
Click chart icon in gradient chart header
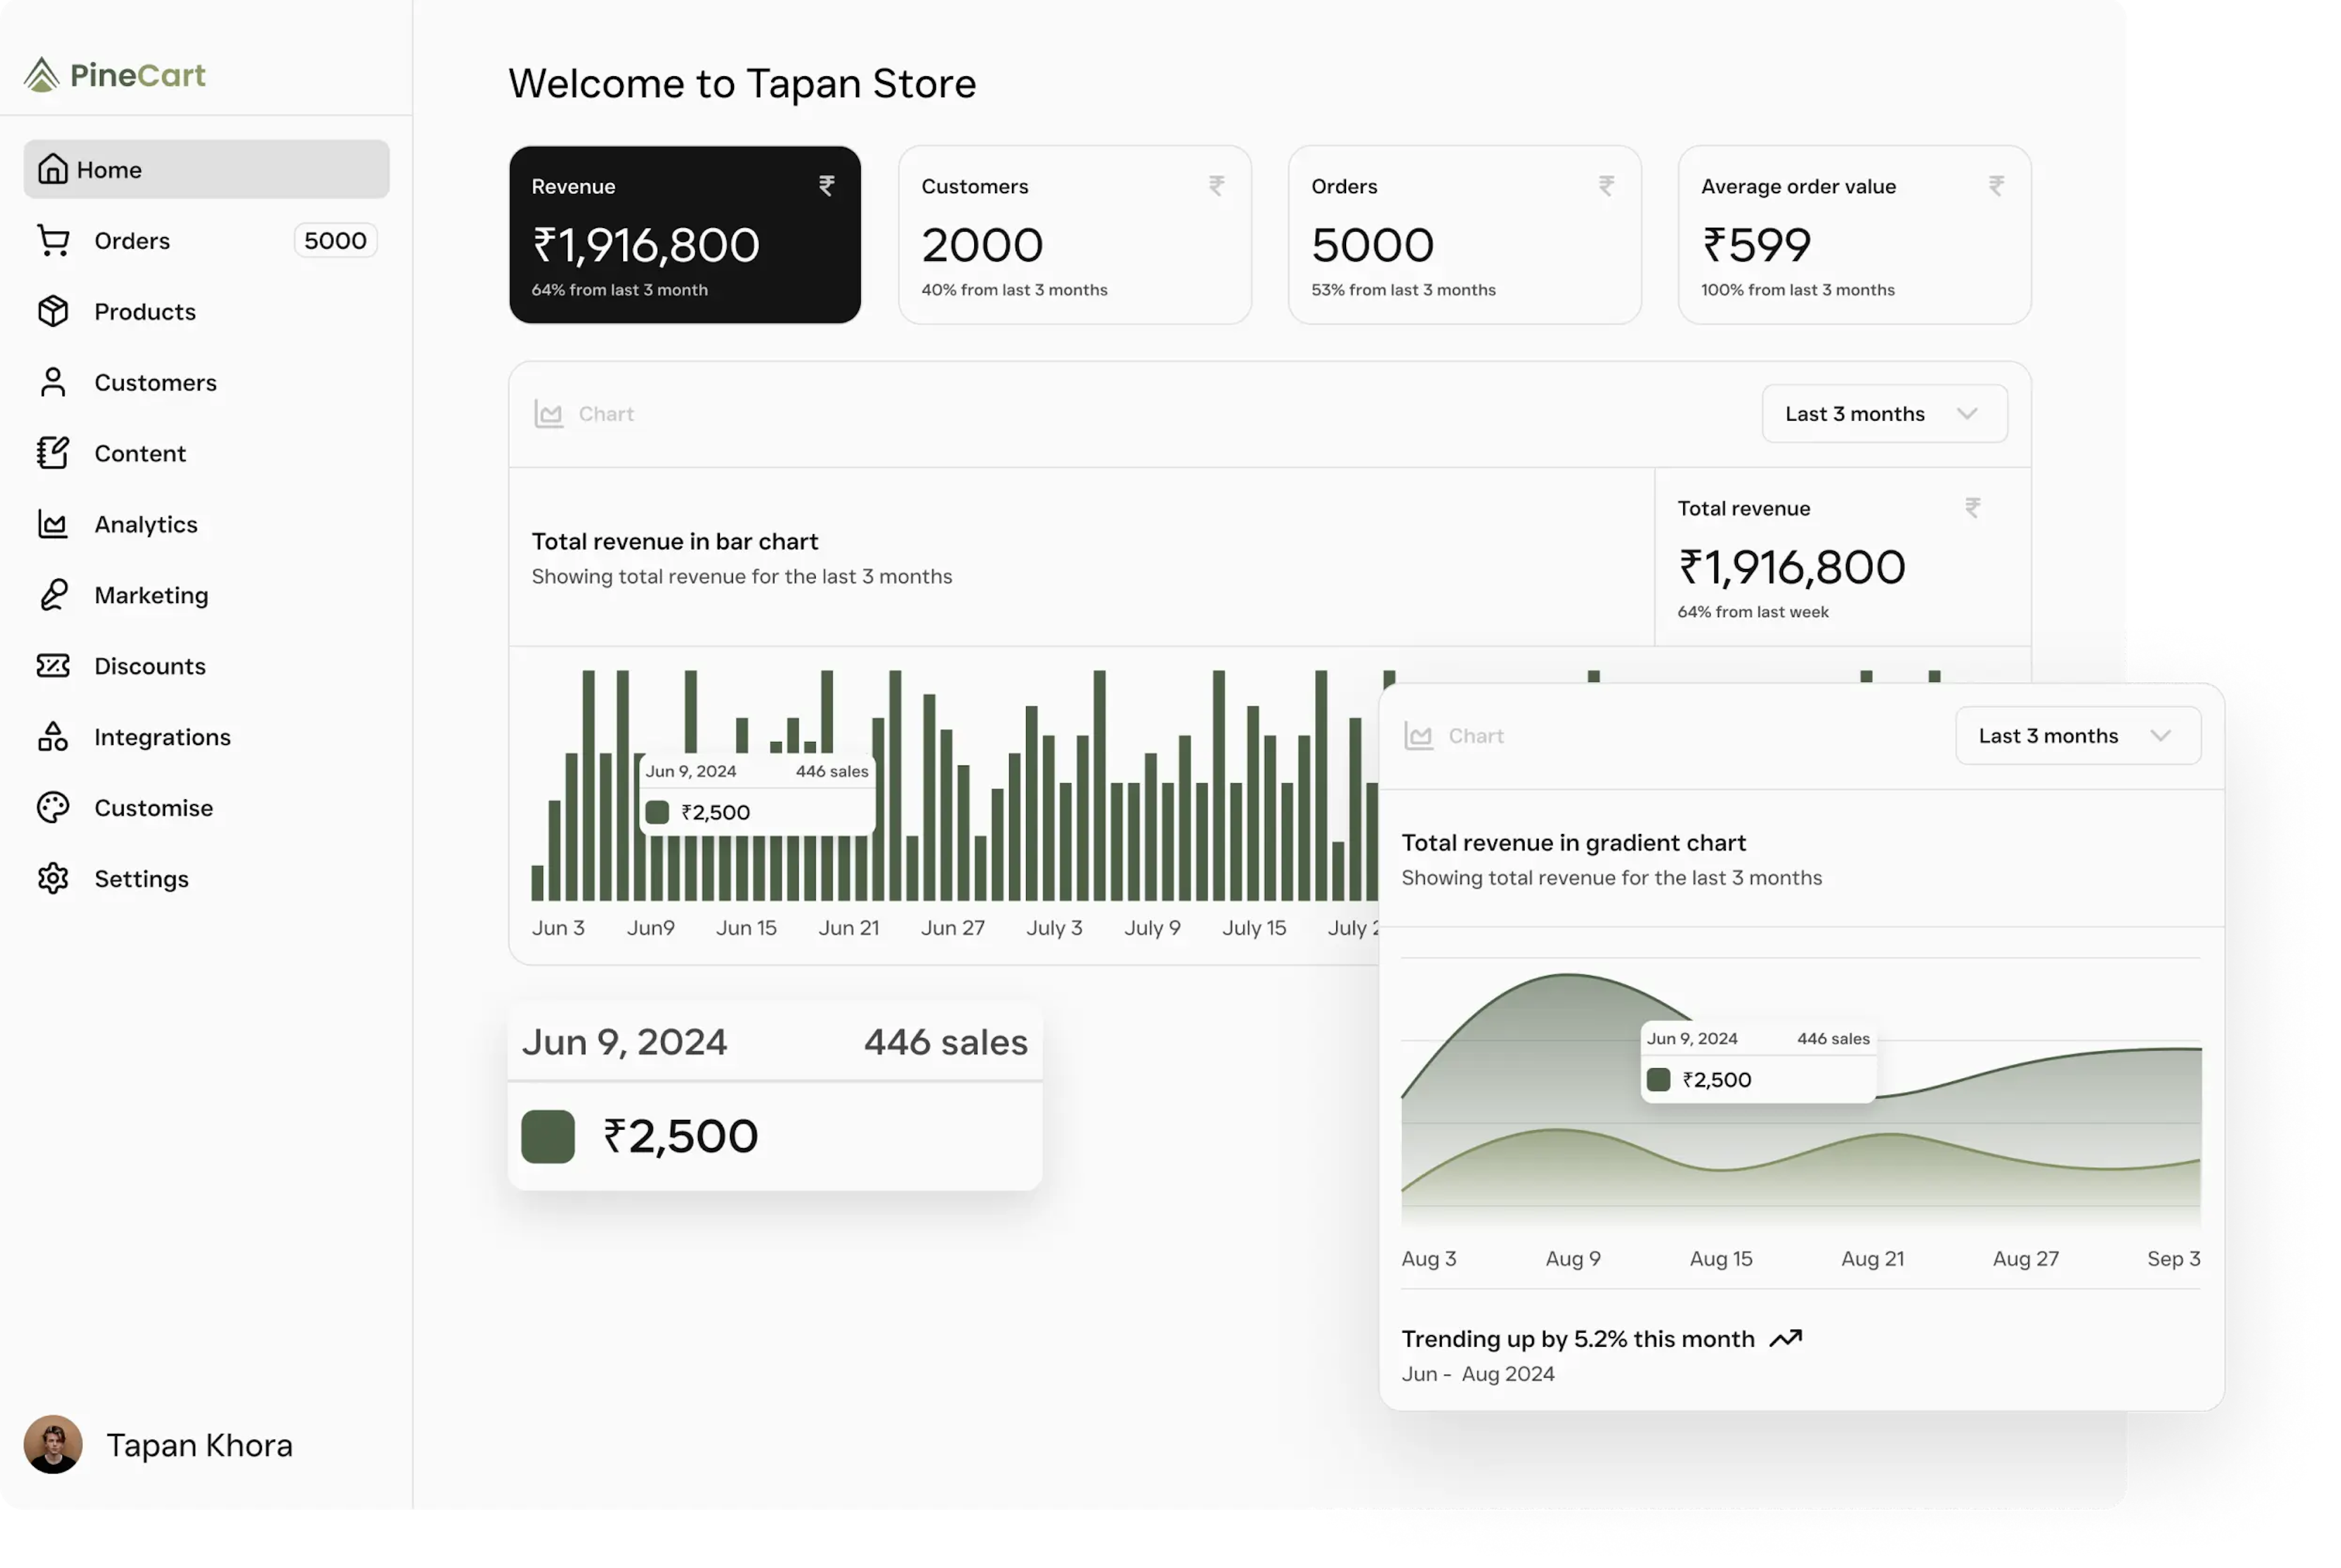pos(1419,736)
